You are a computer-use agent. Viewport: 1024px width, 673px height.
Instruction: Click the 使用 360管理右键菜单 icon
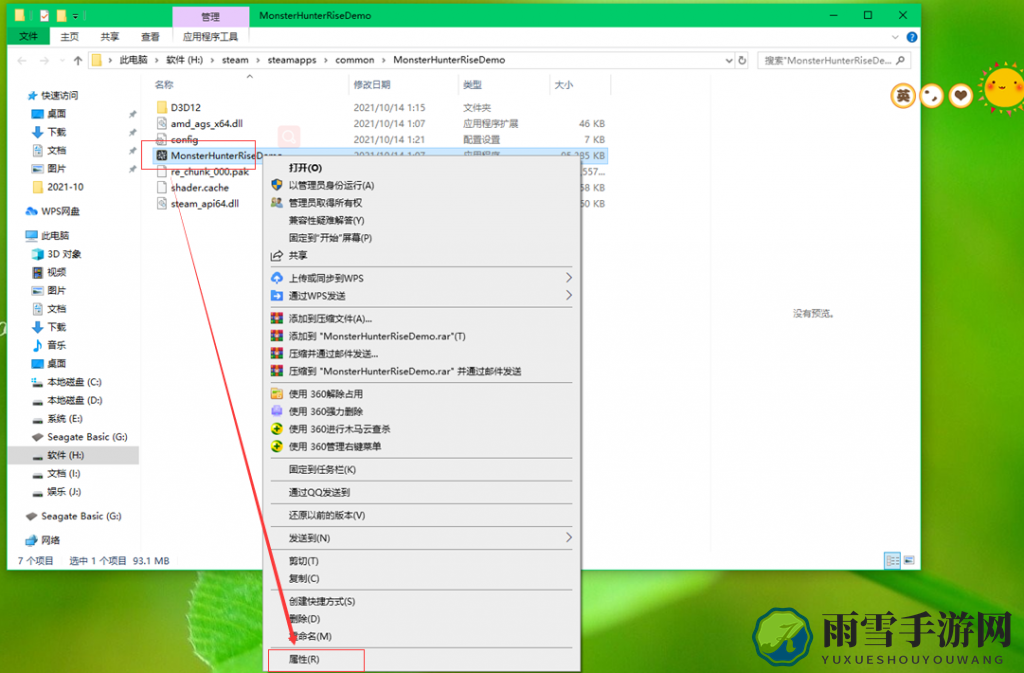point(277,446)
